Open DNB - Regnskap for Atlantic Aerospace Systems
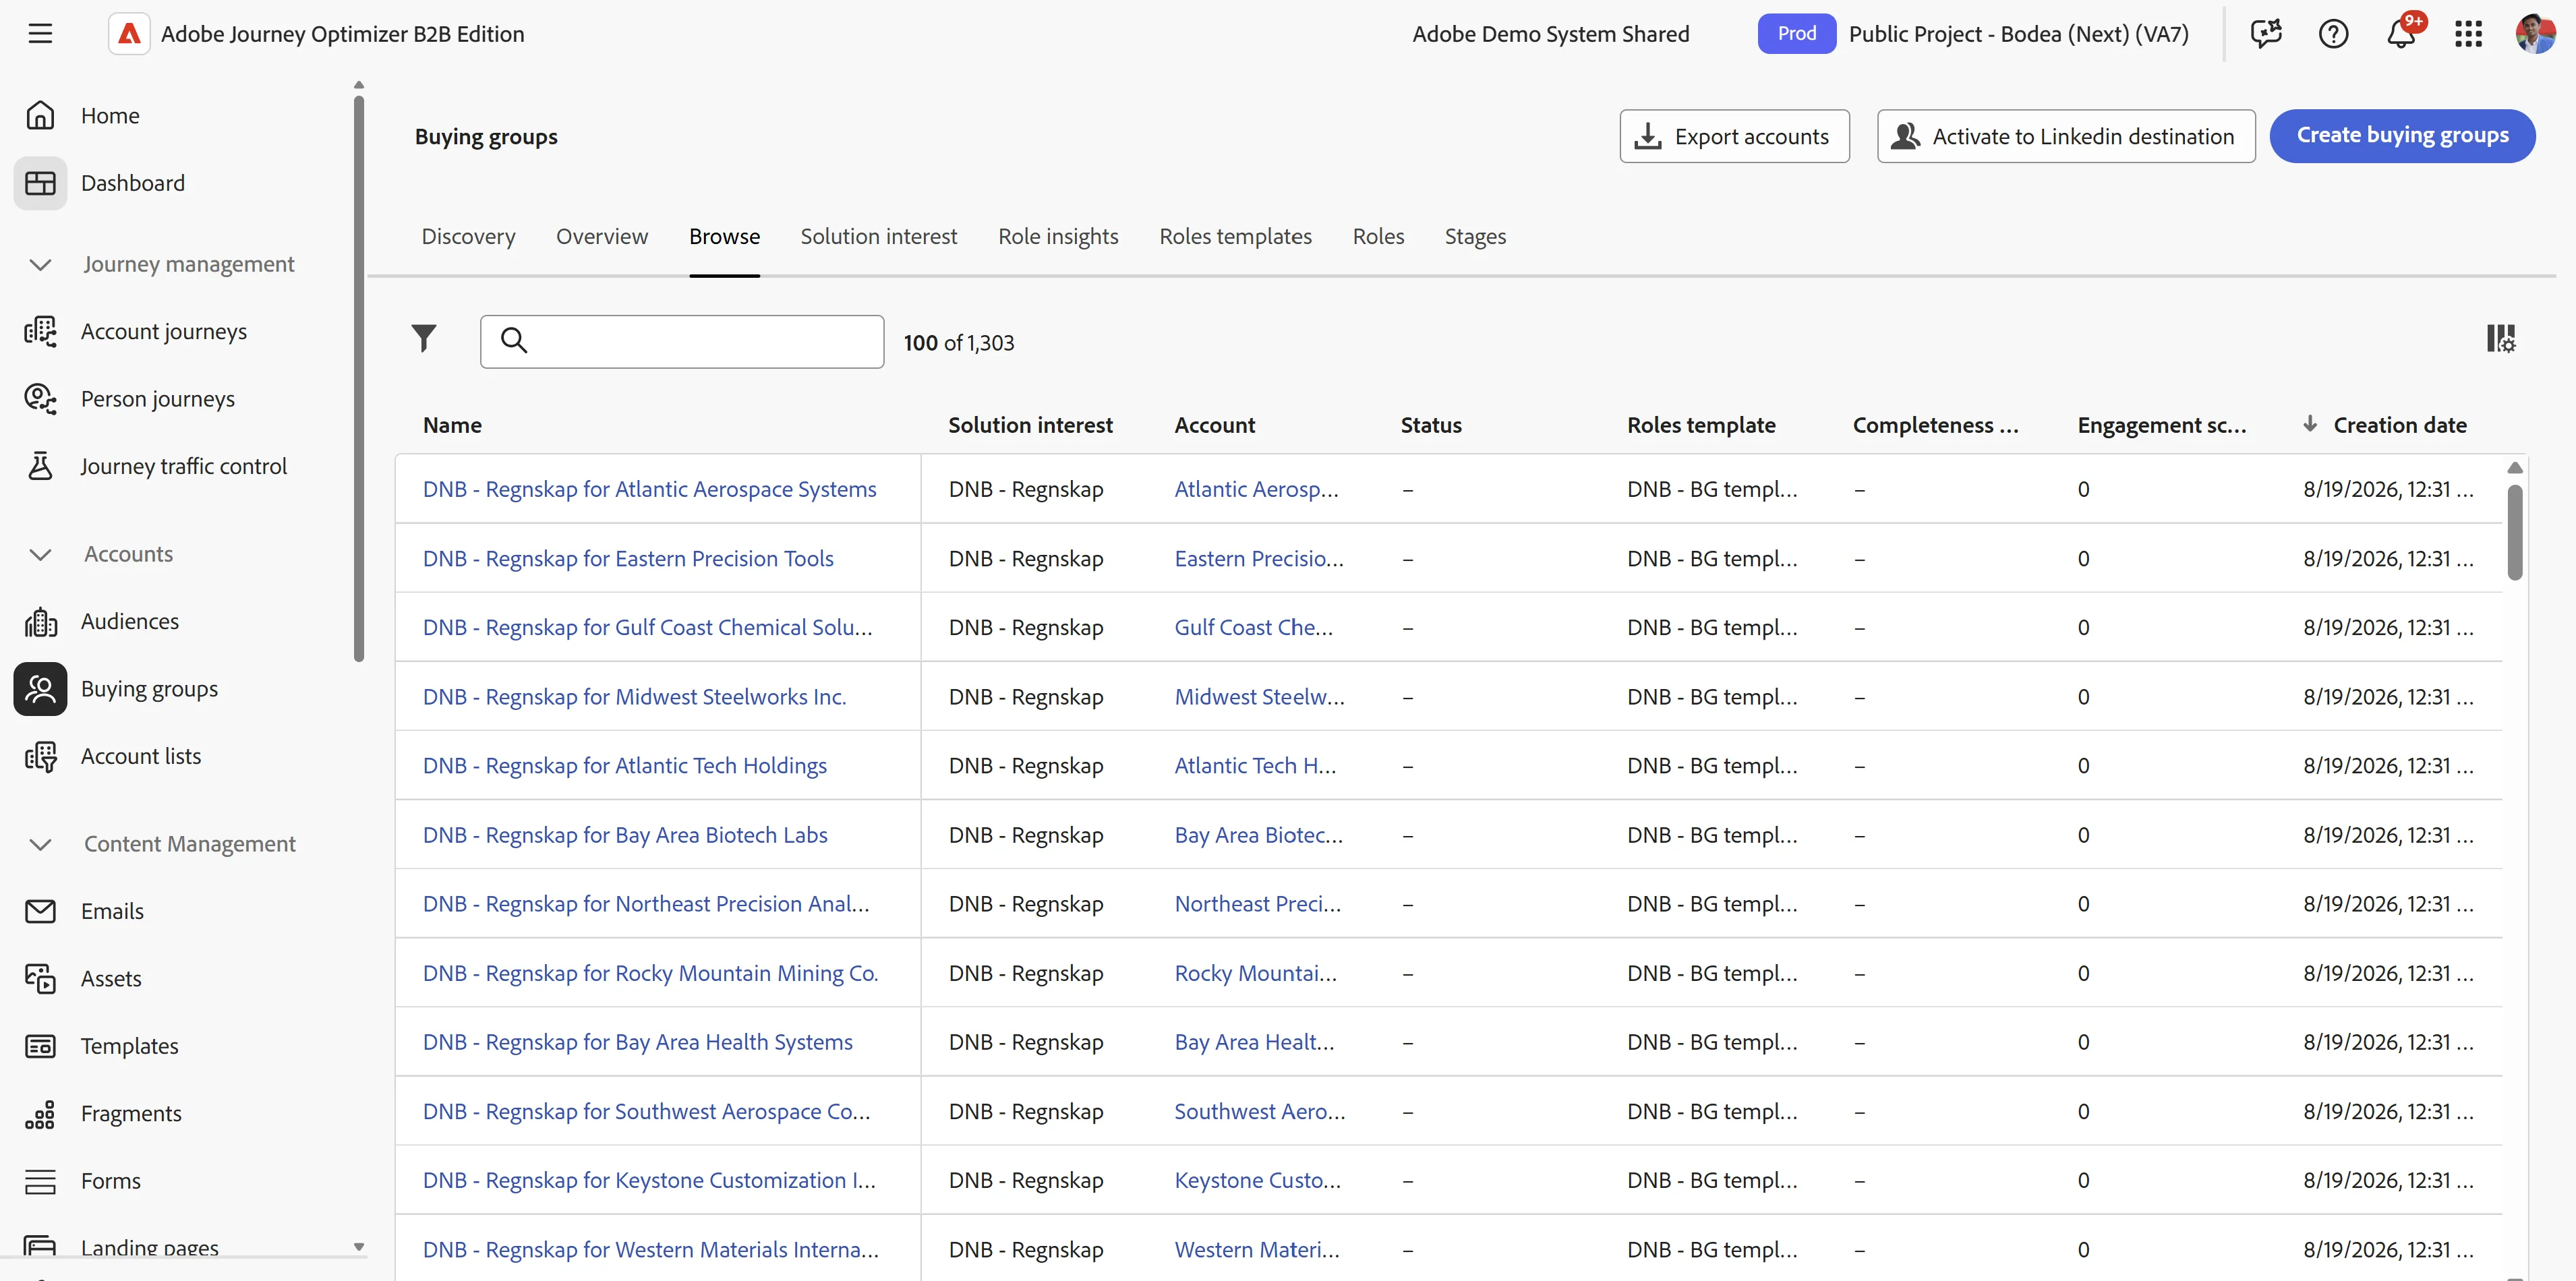This screenshot has height=1281, width=2576. 649,489
